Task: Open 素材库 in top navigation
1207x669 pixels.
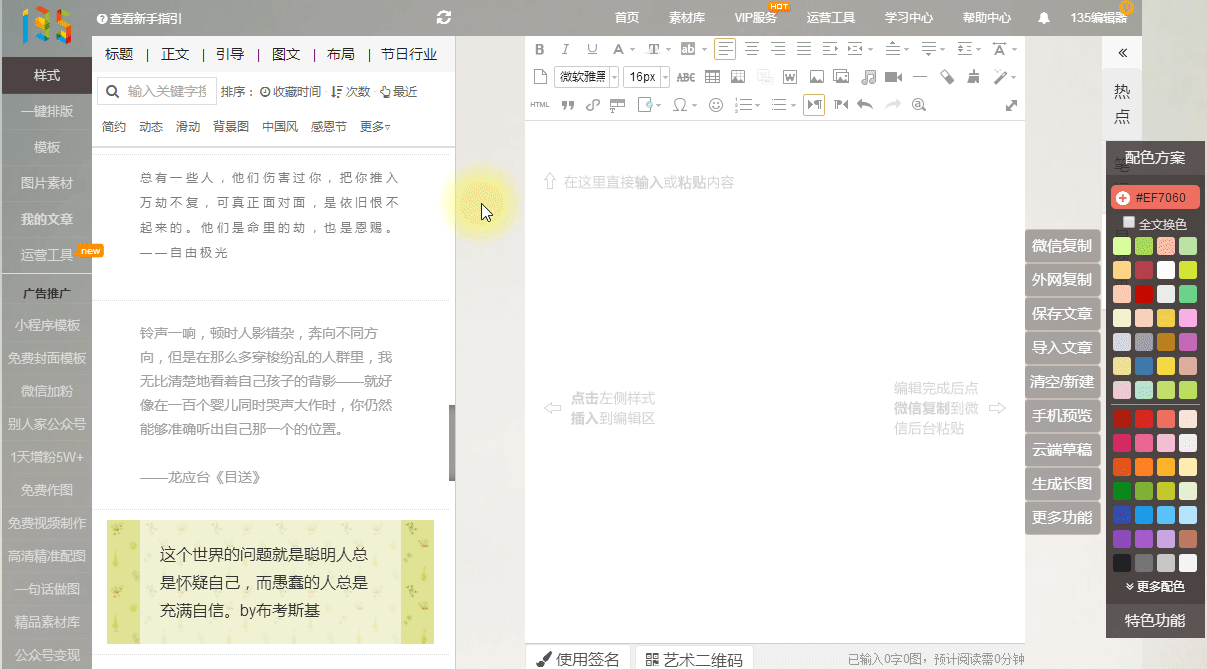Action: 687,18
